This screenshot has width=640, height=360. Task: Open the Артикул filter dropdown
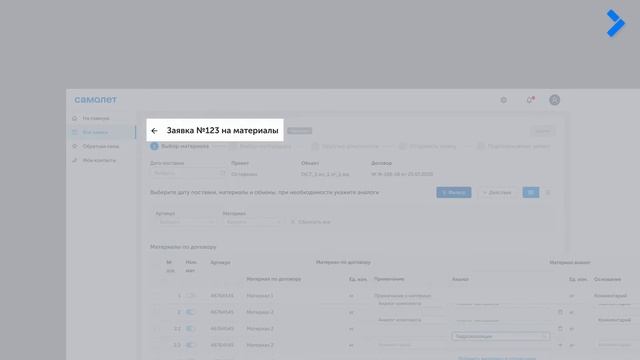click(x=186, y=222)
